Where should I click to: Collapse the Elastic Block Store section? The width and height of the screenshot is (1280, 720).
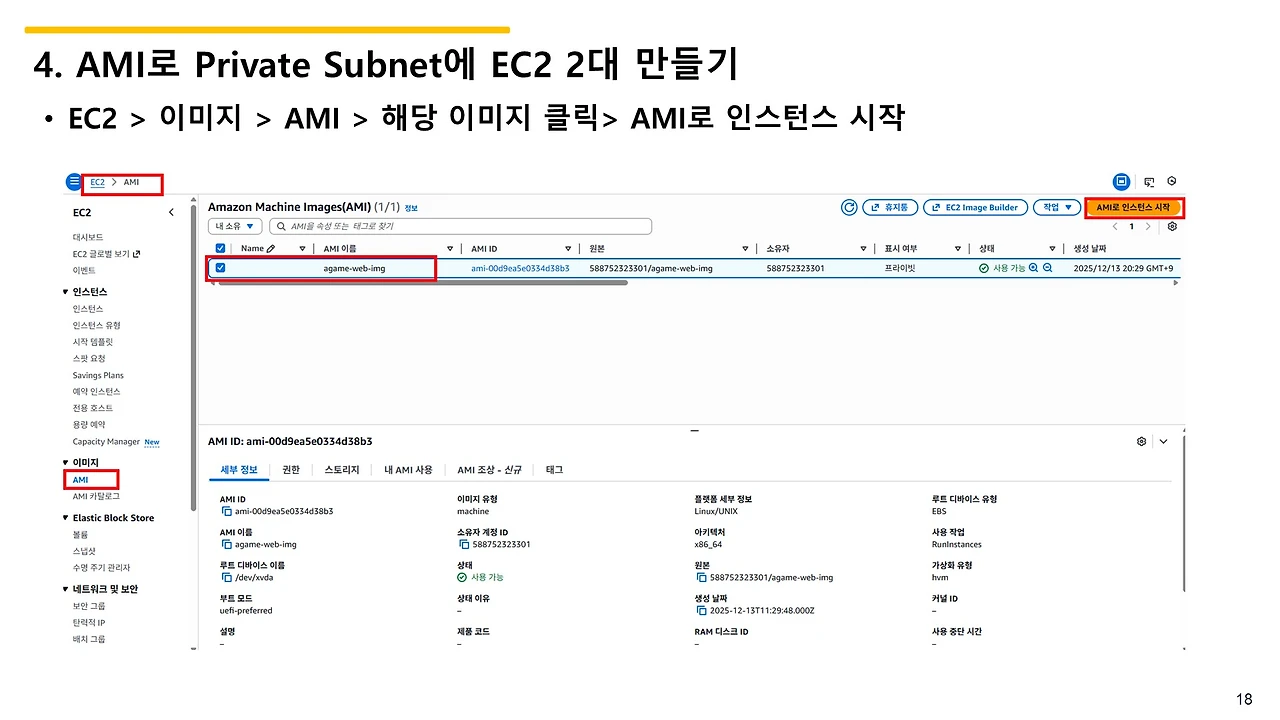click(66, 518)
